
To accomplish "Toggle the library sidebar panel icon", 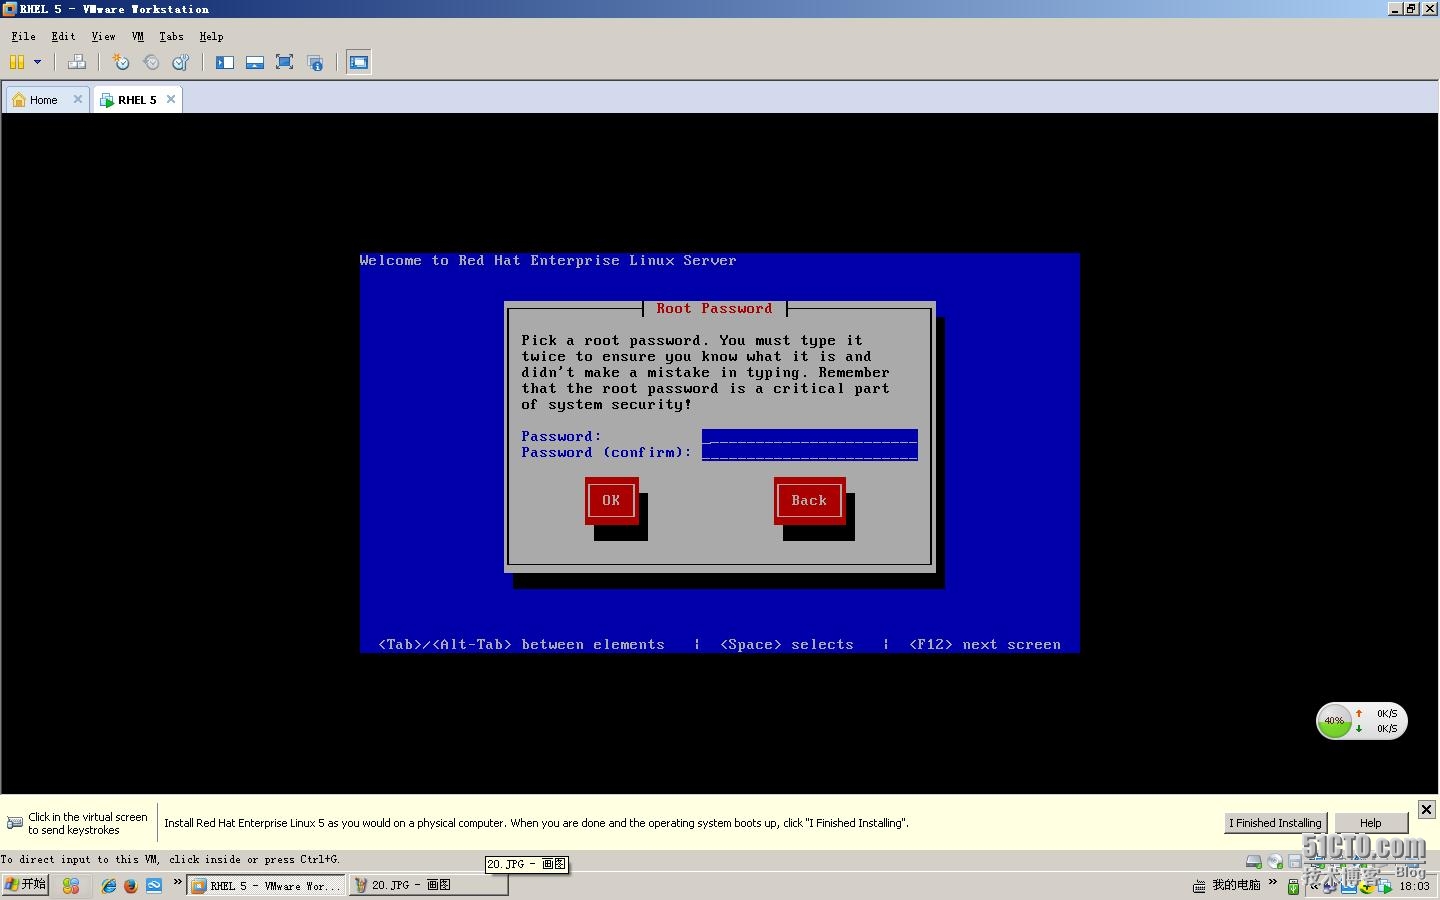I will pos(225,62).
